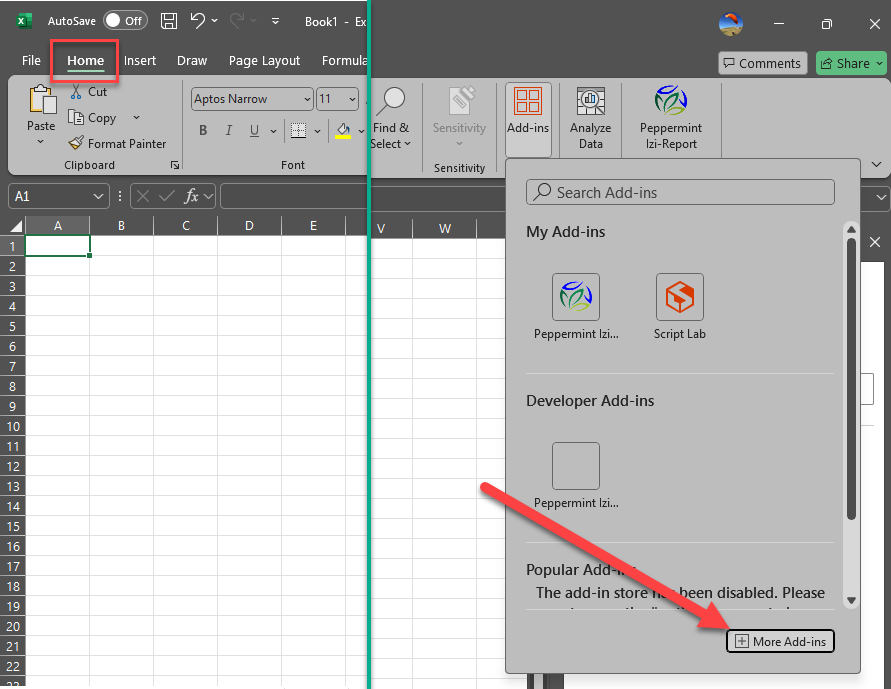Image resolution: width=891 pixels, height=689 pixels.
Task: Click the Excel app logo icon
Action: pos(22,21)
